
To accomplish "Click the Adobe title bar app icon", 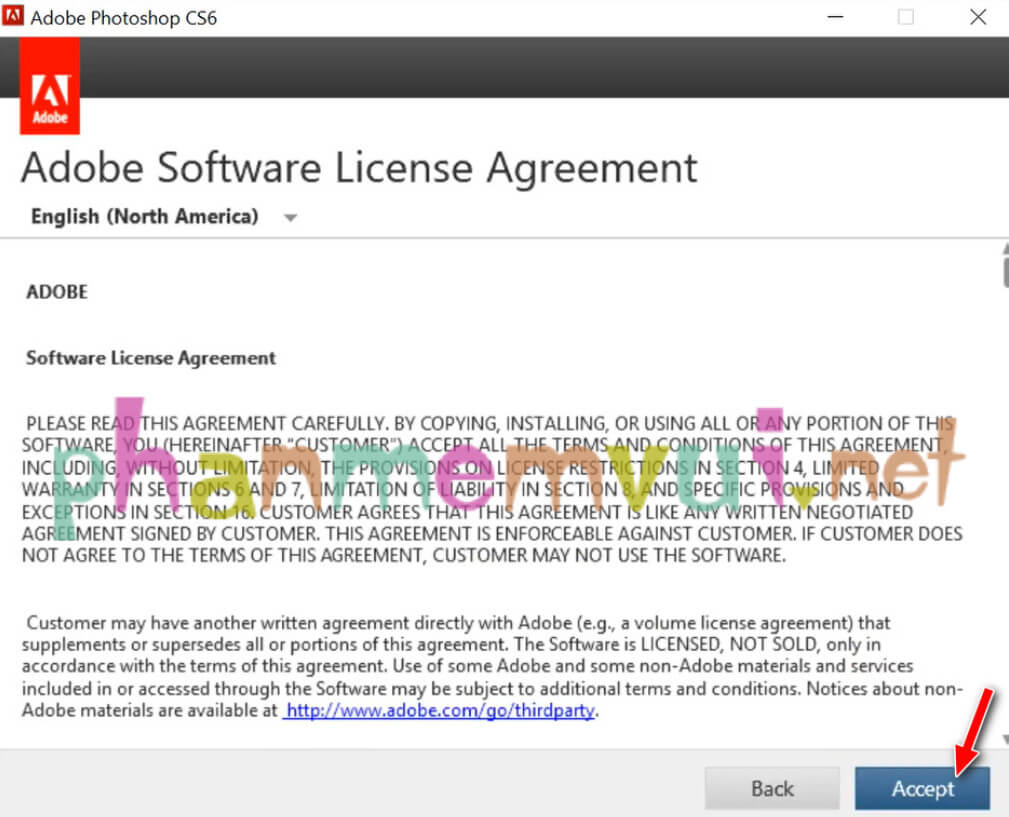I will 12,16.
